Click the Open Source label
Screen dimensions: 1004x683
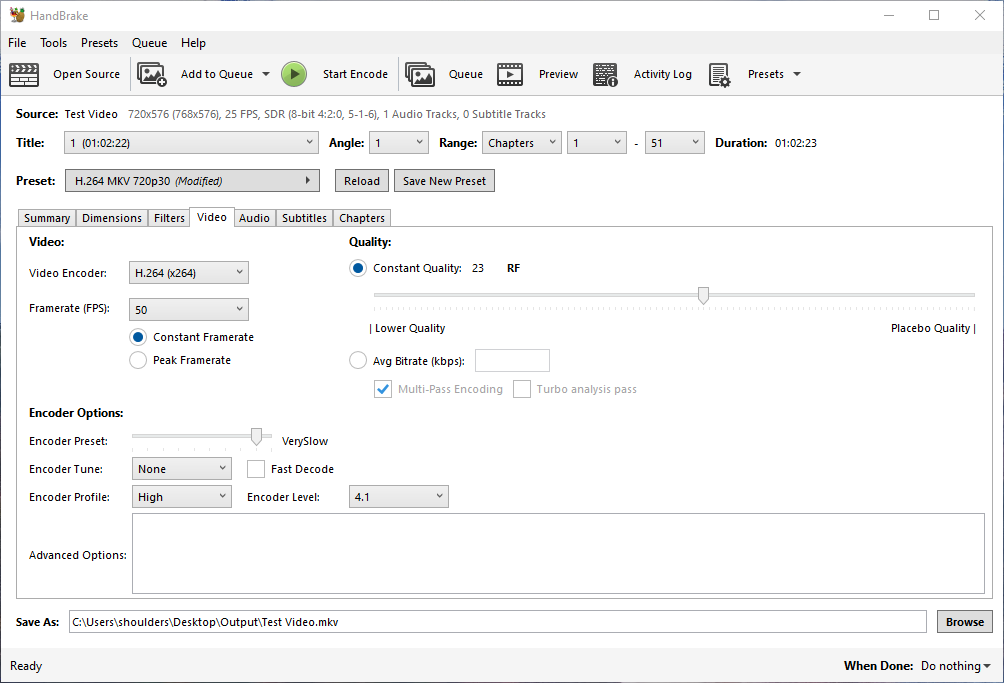pyautogui.click(x=86, y=74)
